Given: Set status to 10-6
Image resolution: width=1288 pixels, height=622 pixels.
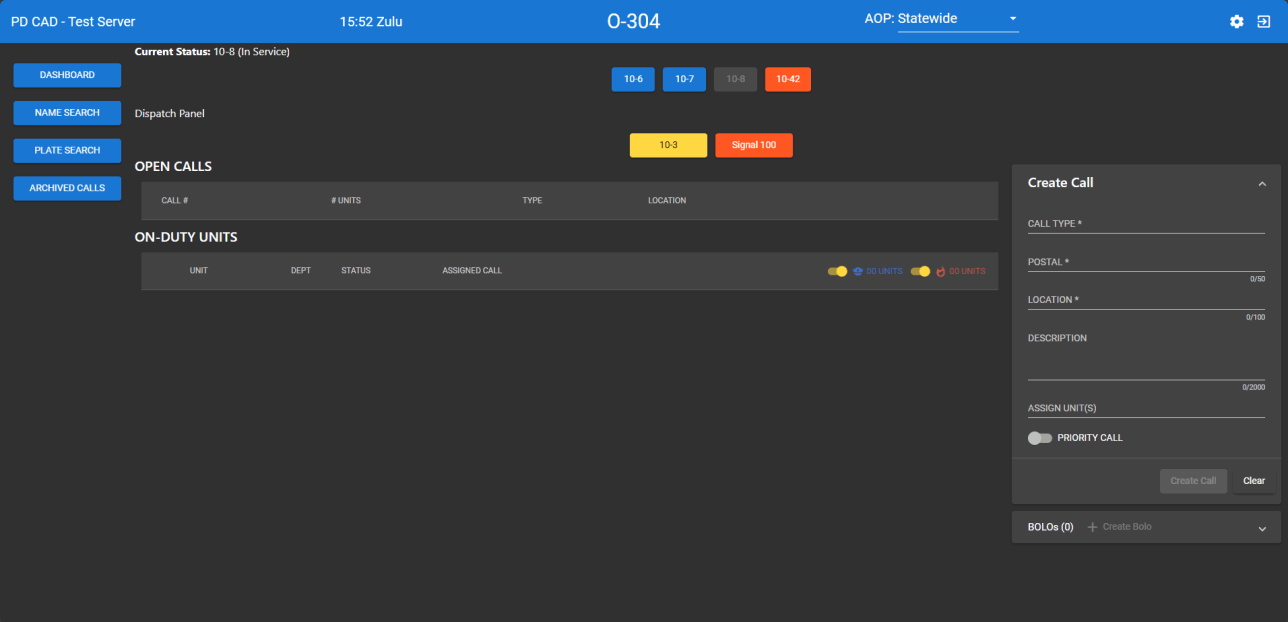Looking at the screenshot, I should tap(632, 79).
